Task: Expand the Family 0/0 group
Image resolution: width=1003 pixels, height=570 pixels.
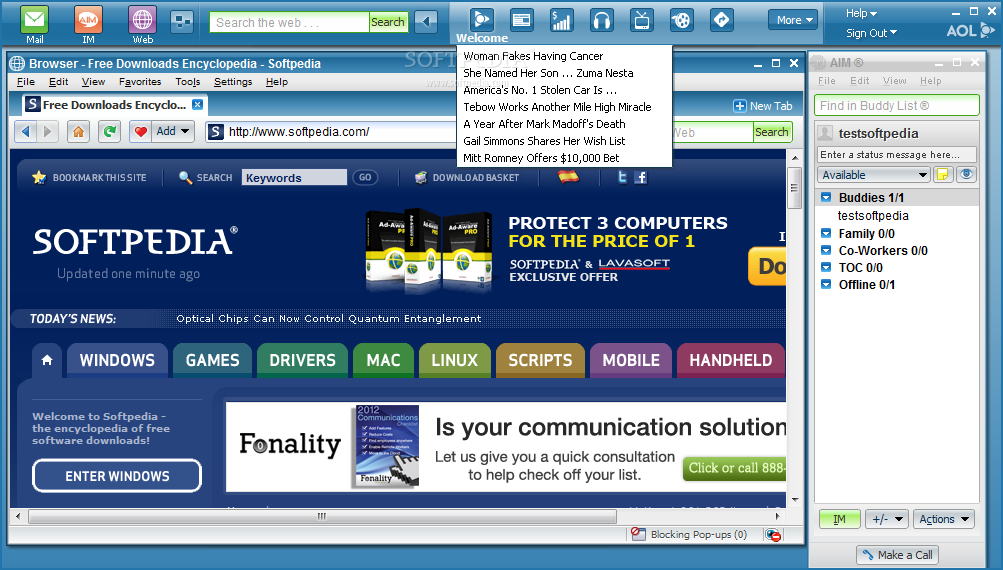Action: (826, 234)
